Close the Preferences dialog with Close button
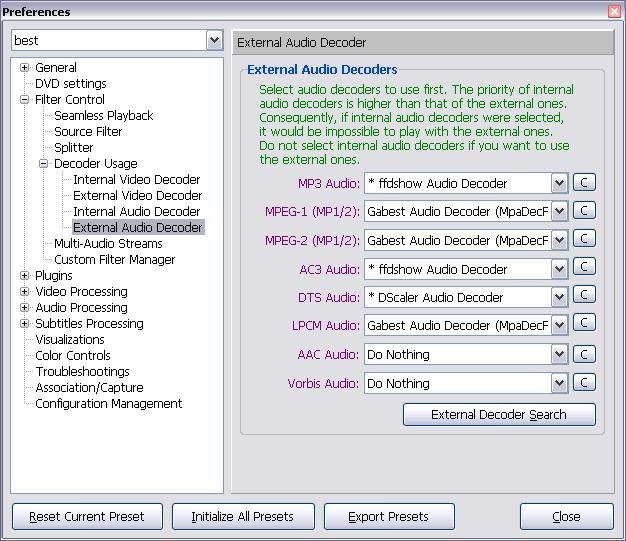Screen dimensions: 626x541 (566, 517)
